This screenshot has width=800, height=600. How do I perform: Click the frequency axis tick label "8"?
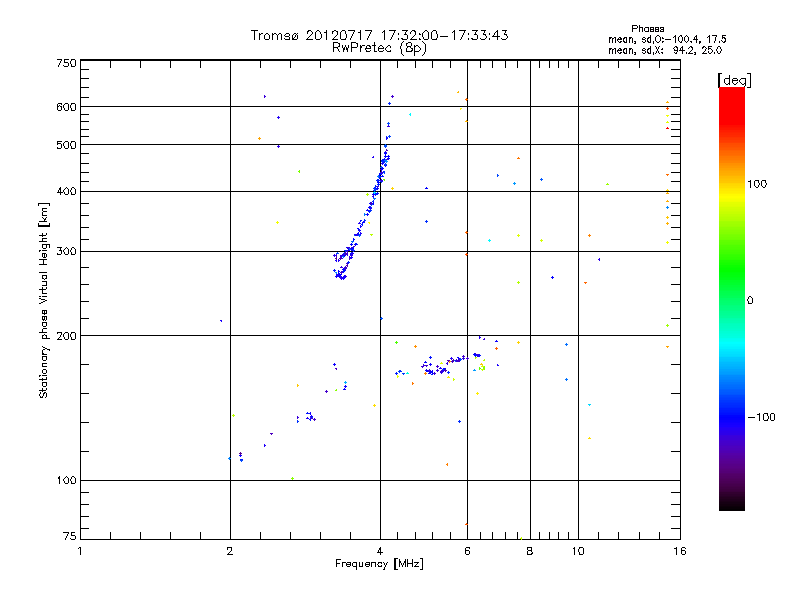click(530, 551)
